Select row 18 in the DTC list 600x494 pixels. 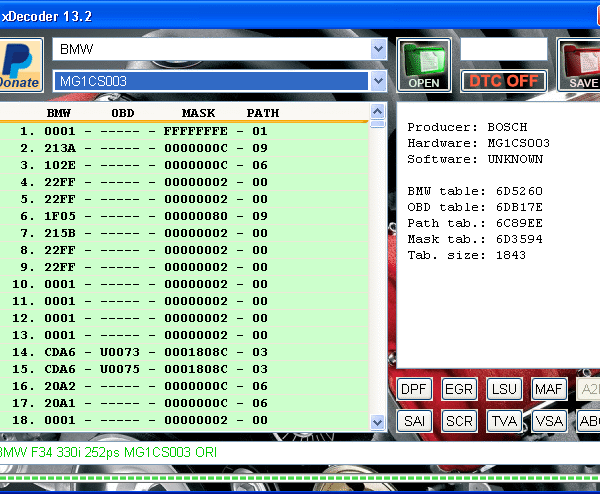point(184,420)
